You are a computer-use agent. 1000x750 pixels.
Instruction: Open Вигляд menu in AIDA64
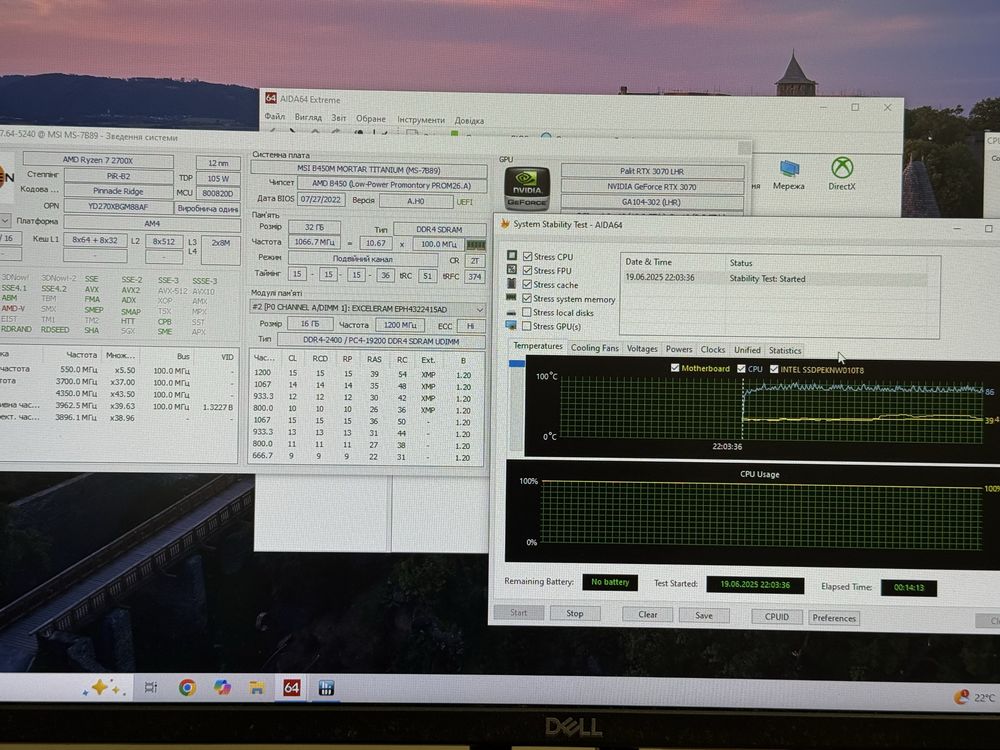[x=308, y=117]
